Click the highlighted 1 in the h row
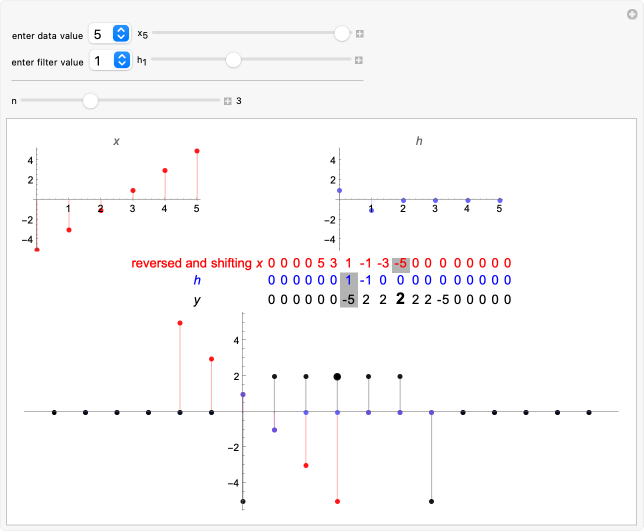The height and width of the screenshot is (532, 644). (349, 280)
